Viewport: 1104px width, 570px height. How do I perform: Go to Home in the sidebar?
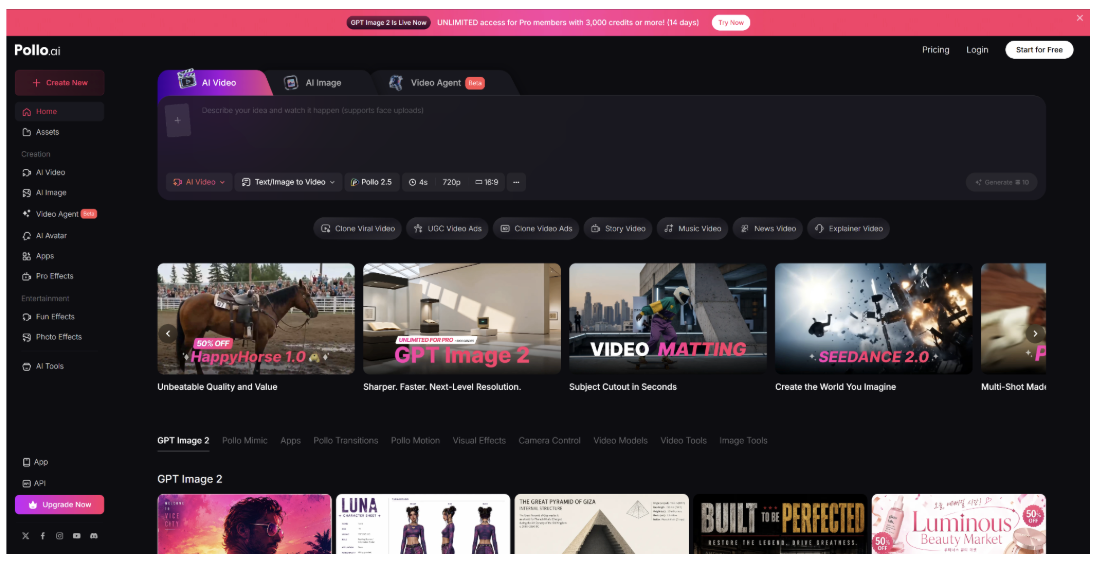(x=59, y=112)
